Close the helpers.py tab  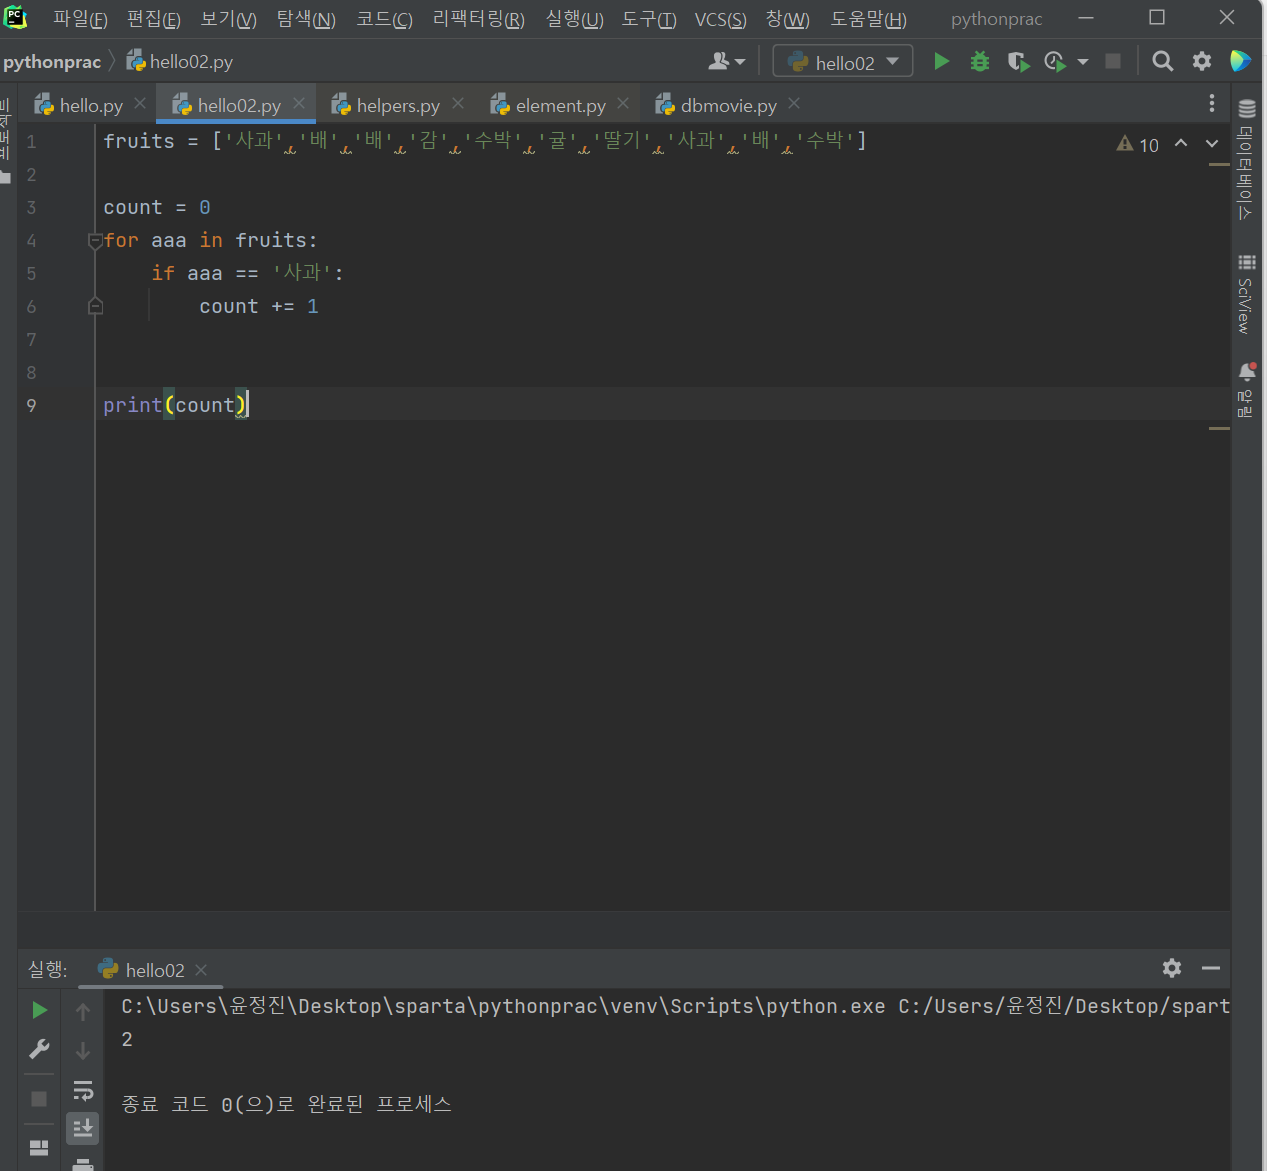[458, 103]
